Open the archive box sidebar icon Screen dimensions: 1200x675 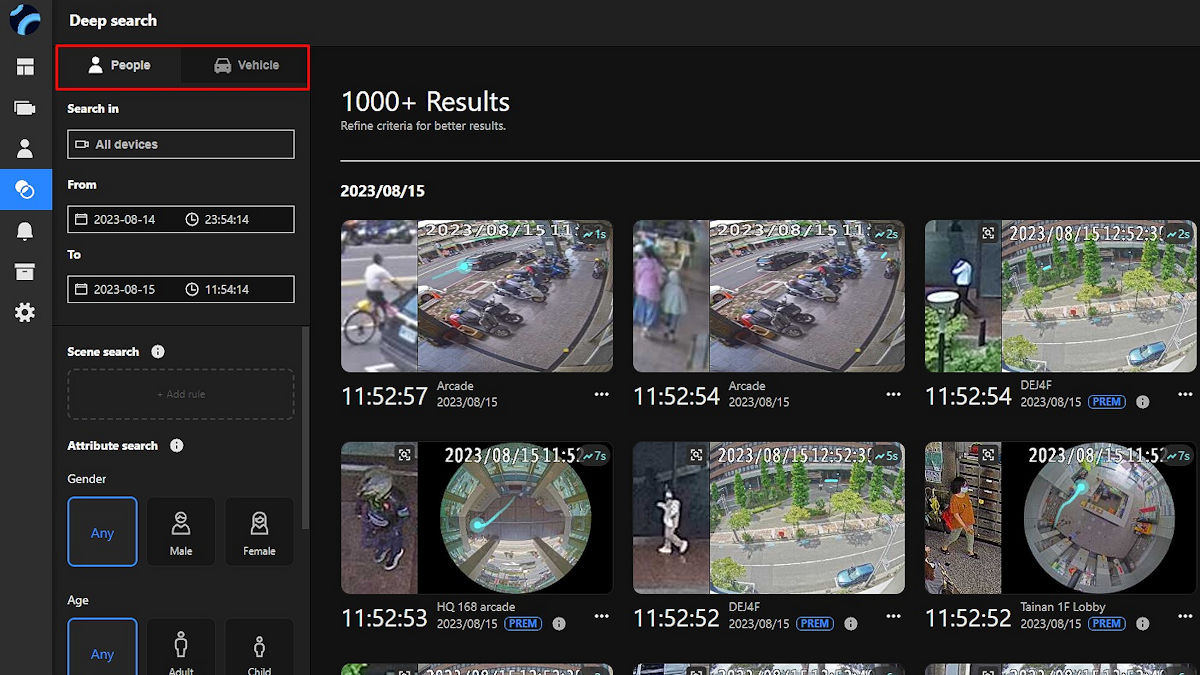(25, 272)
